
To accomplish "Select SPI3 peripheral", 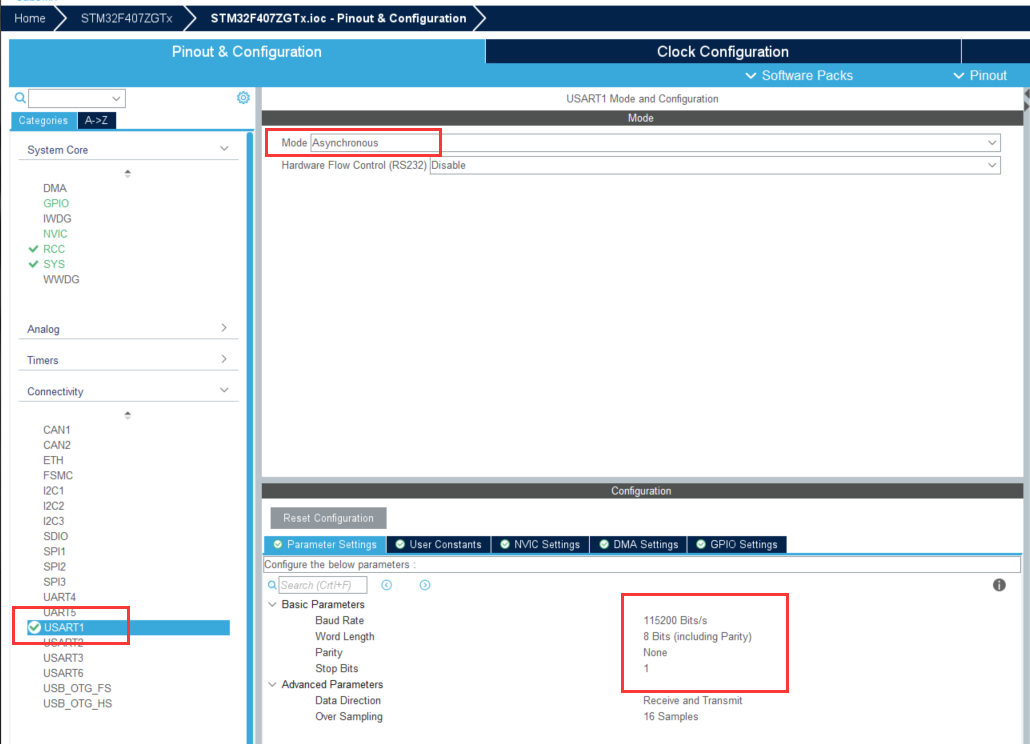I will [55, 582].
